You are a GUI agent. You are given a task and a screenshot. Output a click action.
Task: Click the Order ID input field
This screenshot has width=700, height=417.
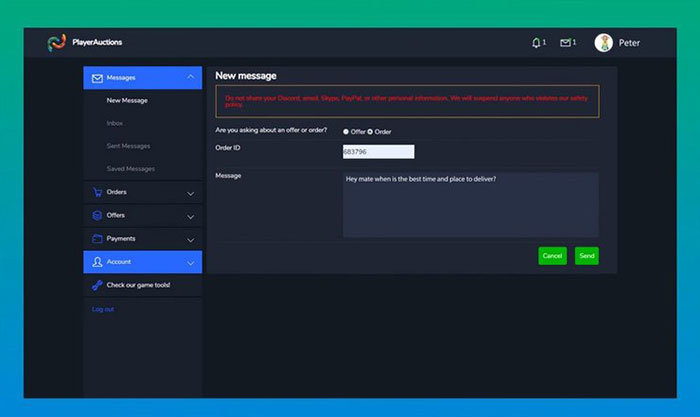pyautogui.click(x=378, y=152)
